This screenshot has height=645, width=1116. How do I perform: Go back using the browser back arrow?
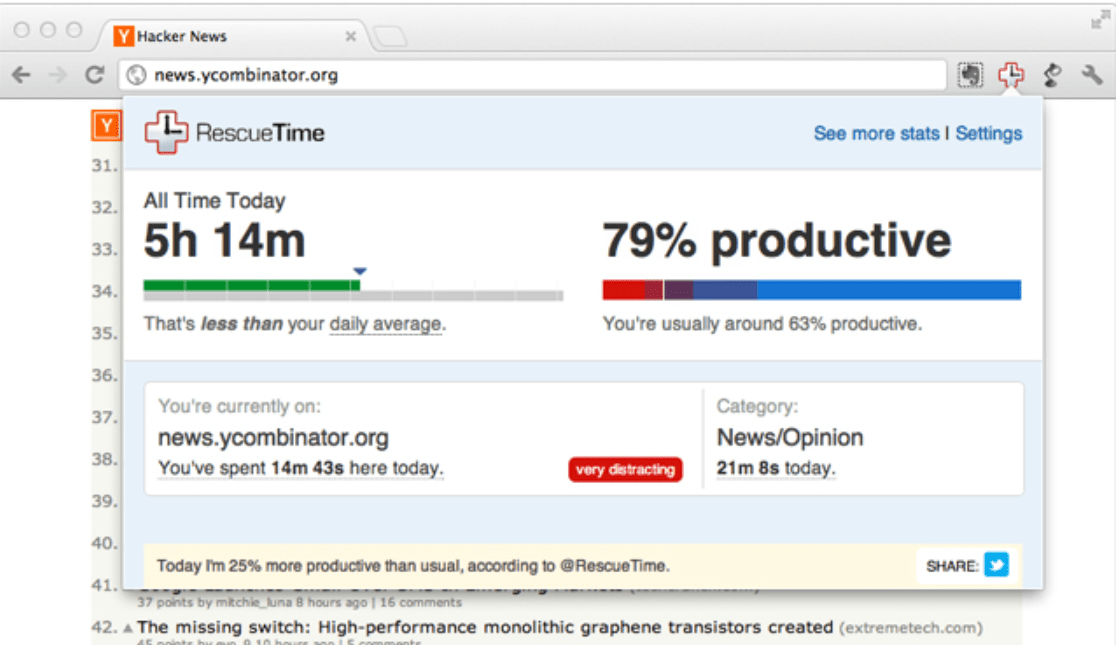click(21, 75)
